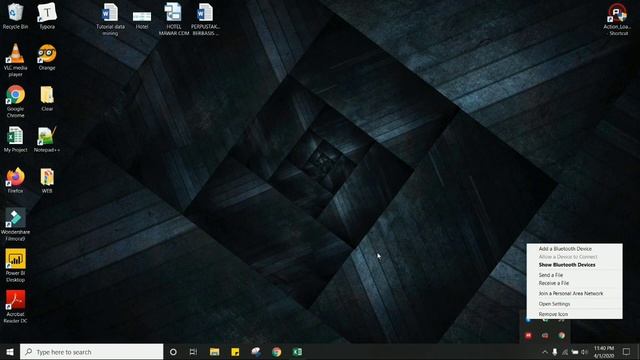Select the WEB folder icon
The image size is (640, 360).
tap(47, 180)
